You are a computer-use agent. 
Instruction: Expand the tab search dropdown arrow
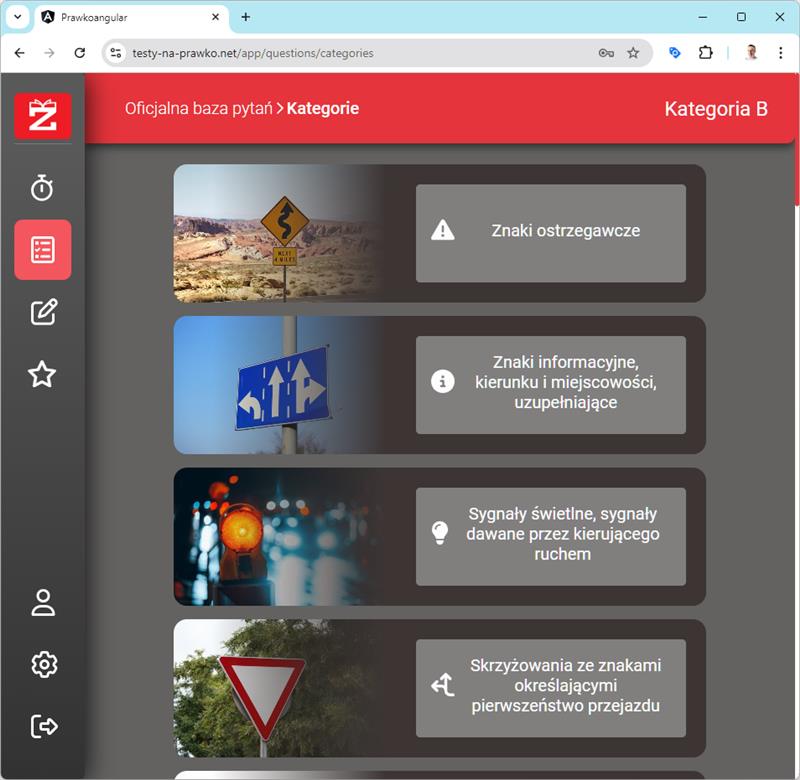17,17
